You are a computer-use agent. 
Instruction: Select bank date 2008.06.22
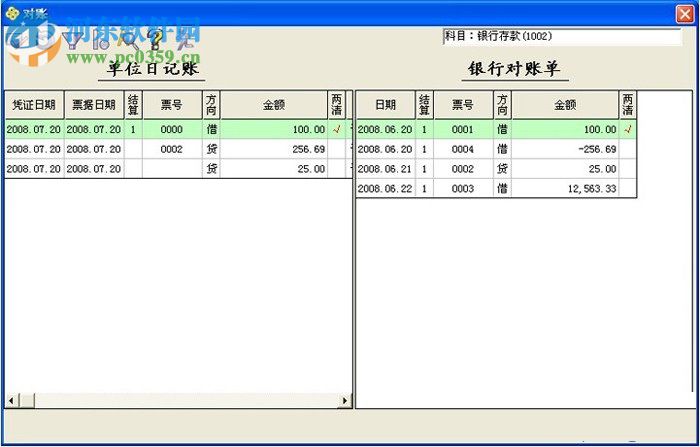[386, 188]
